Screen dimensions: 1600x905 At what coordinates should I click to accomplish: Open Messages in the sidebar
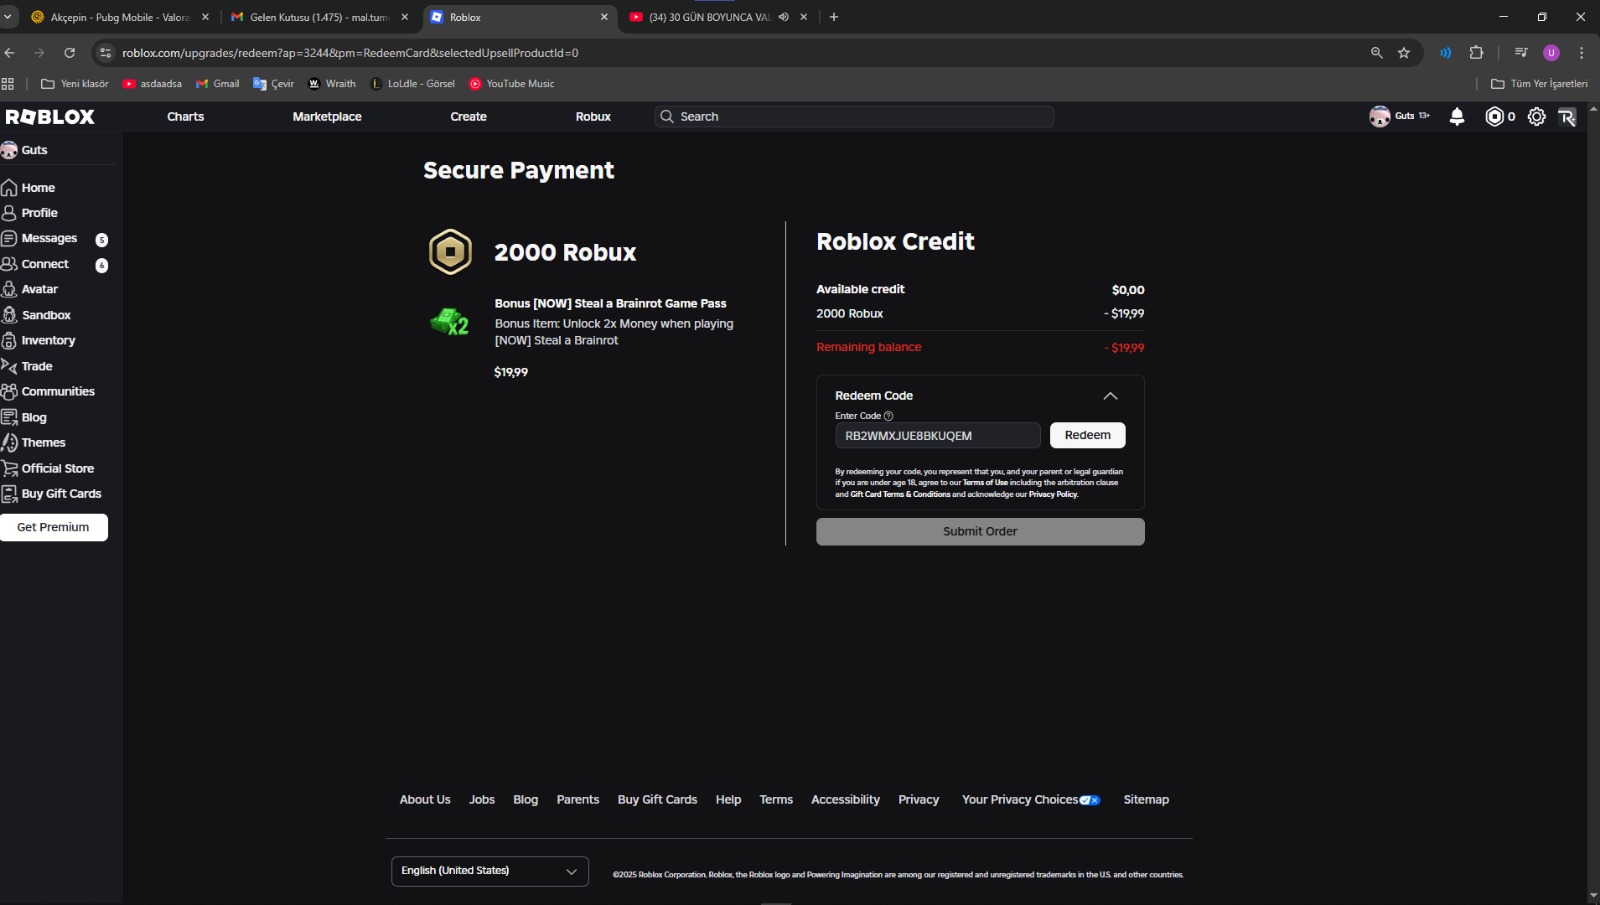tap(40, 239)
